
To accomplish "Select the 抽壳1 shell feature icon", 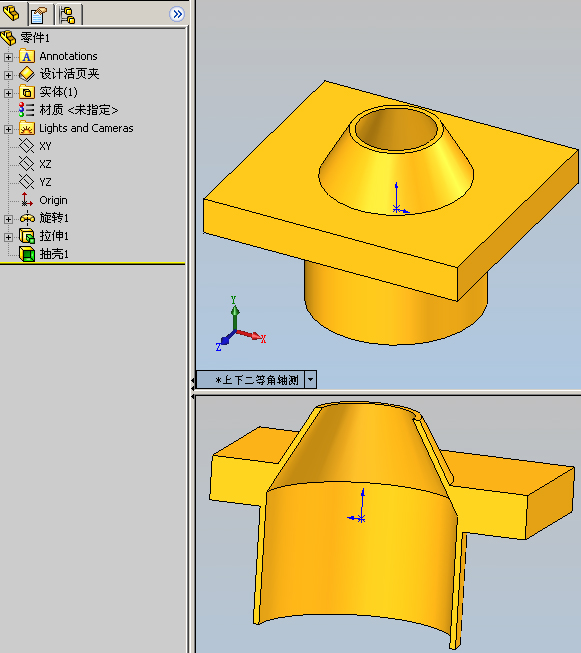I will pyautogui.click(x=27, y=254).
